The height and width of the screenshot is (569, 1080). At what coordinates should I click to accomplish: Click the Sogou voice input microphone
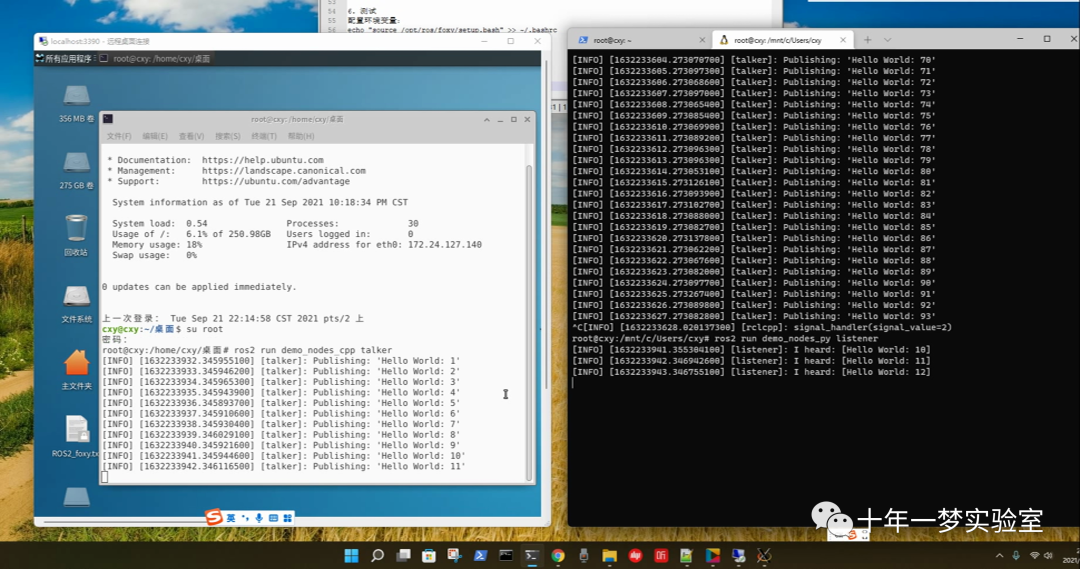[259, 518]
